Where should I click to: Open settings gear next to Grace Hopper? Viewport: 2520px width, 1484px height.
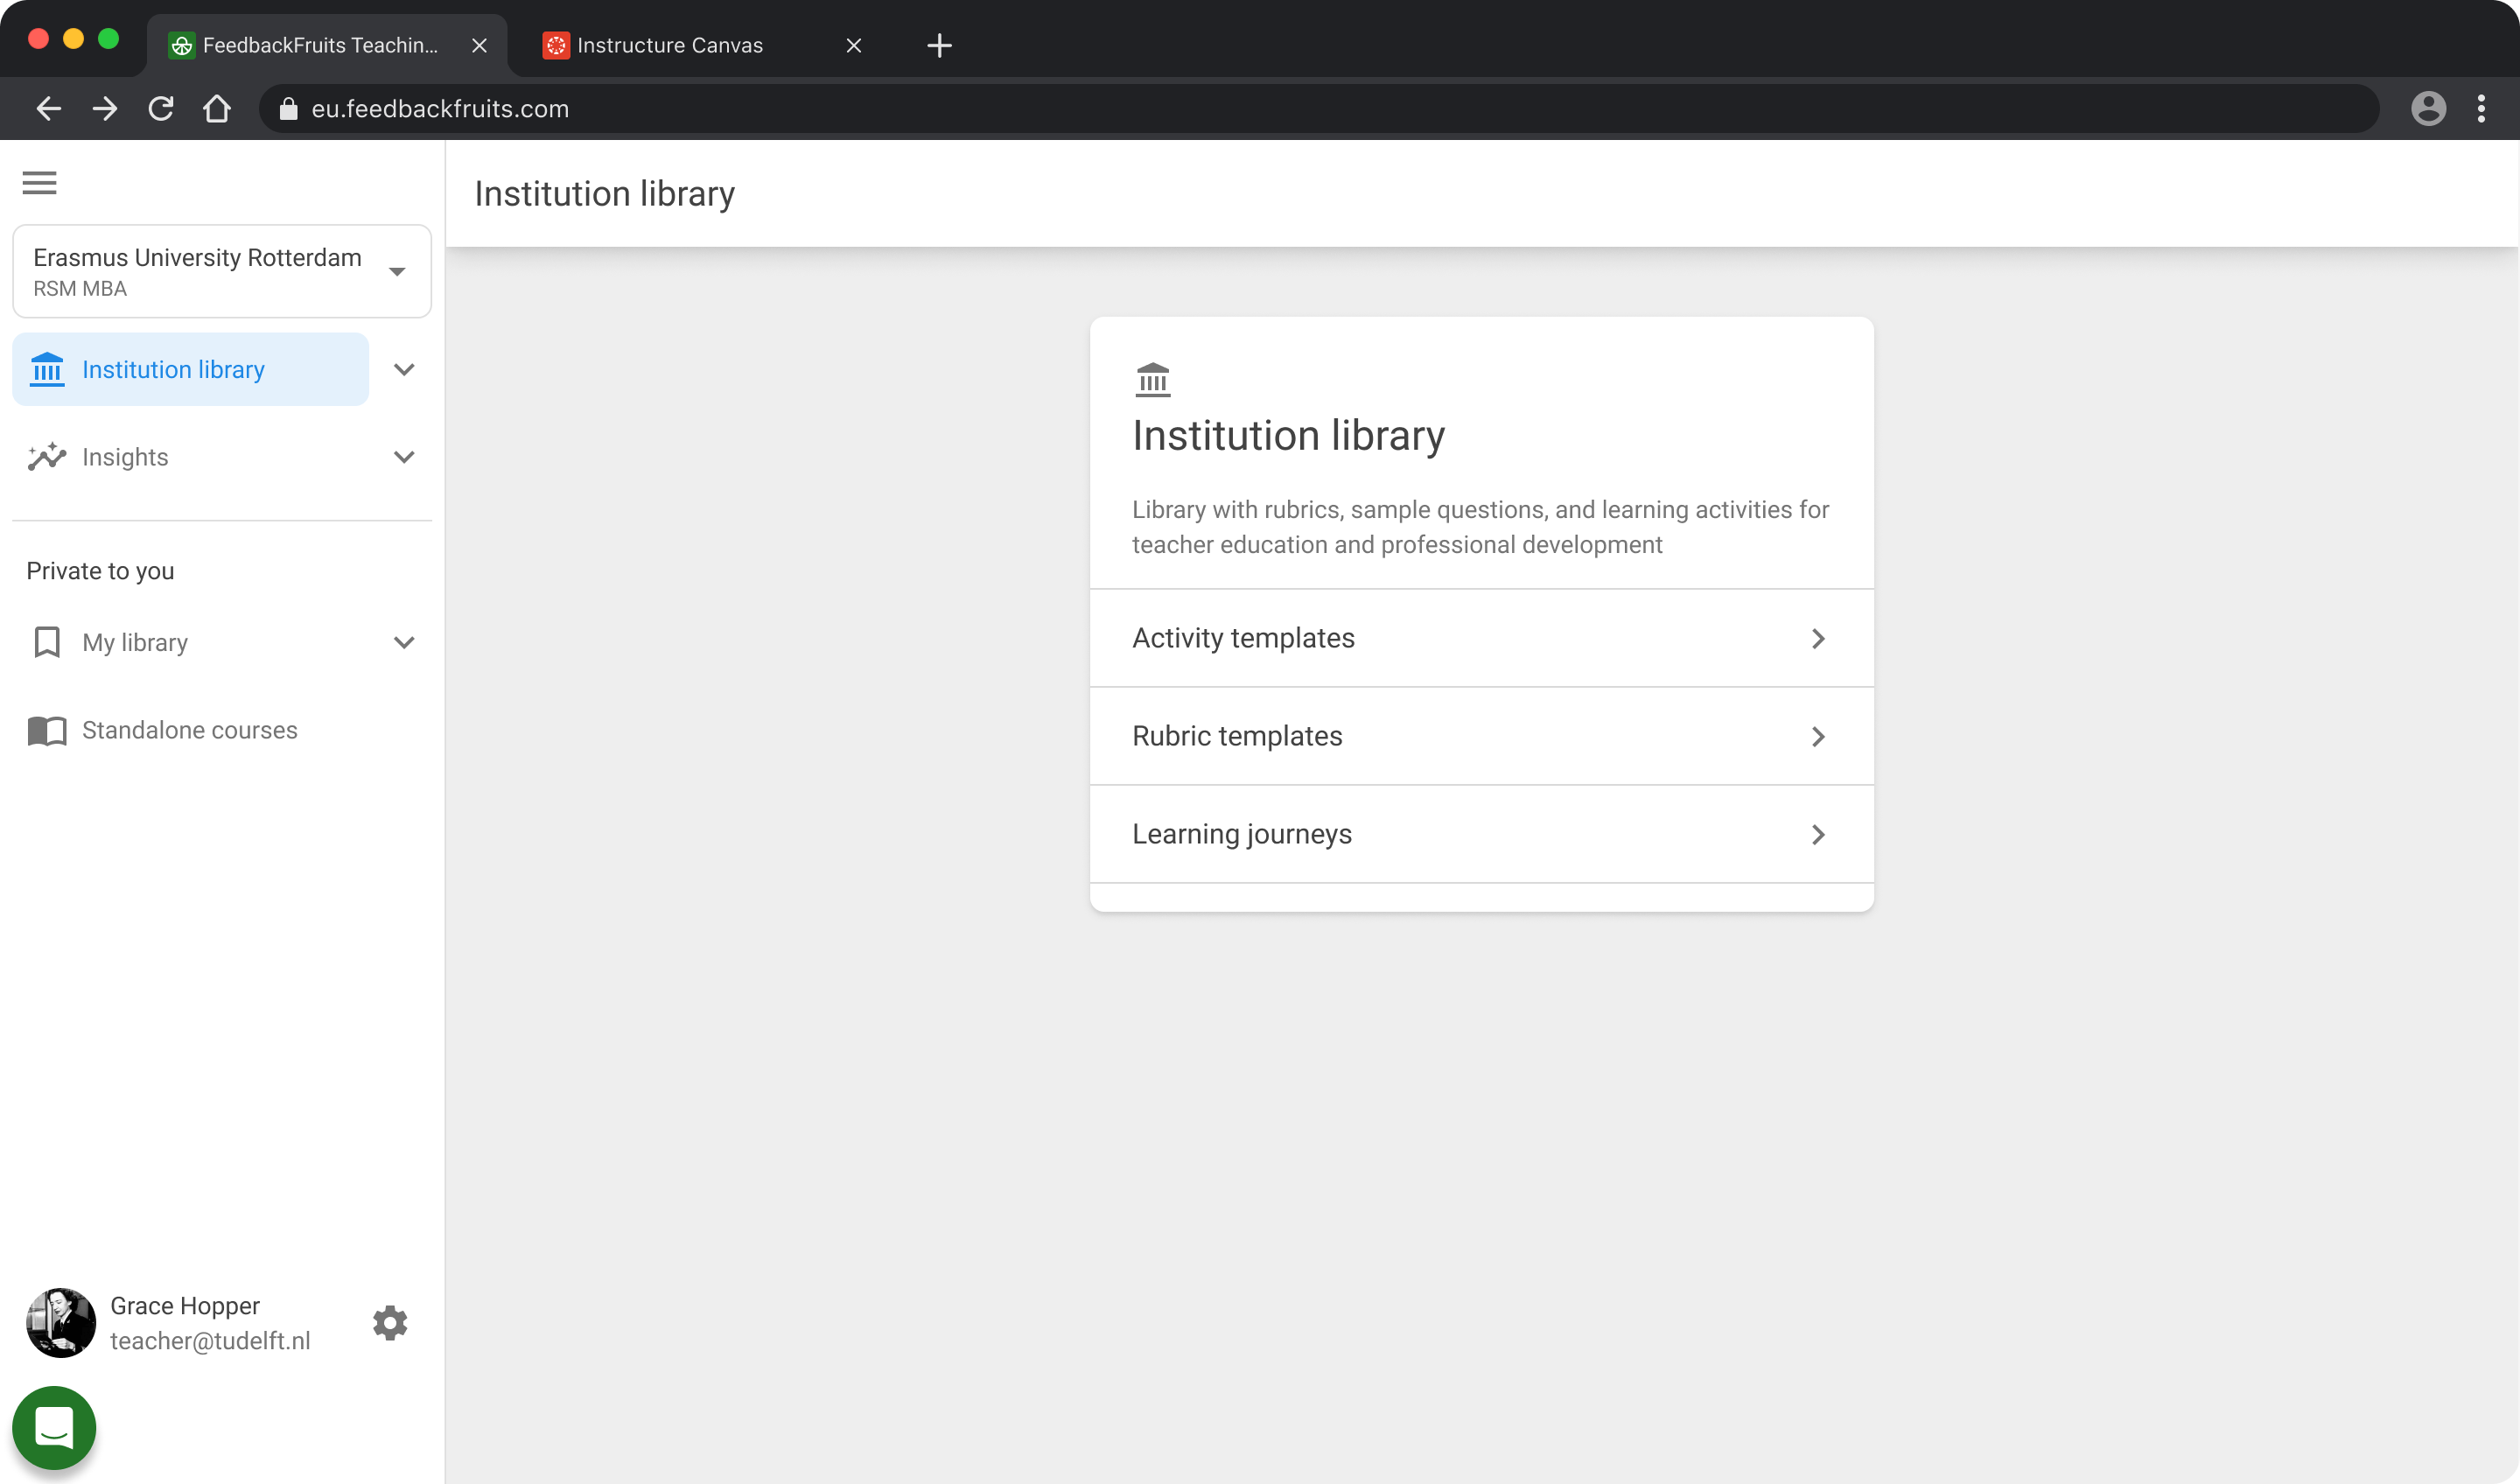click(x=390, y=1322)
